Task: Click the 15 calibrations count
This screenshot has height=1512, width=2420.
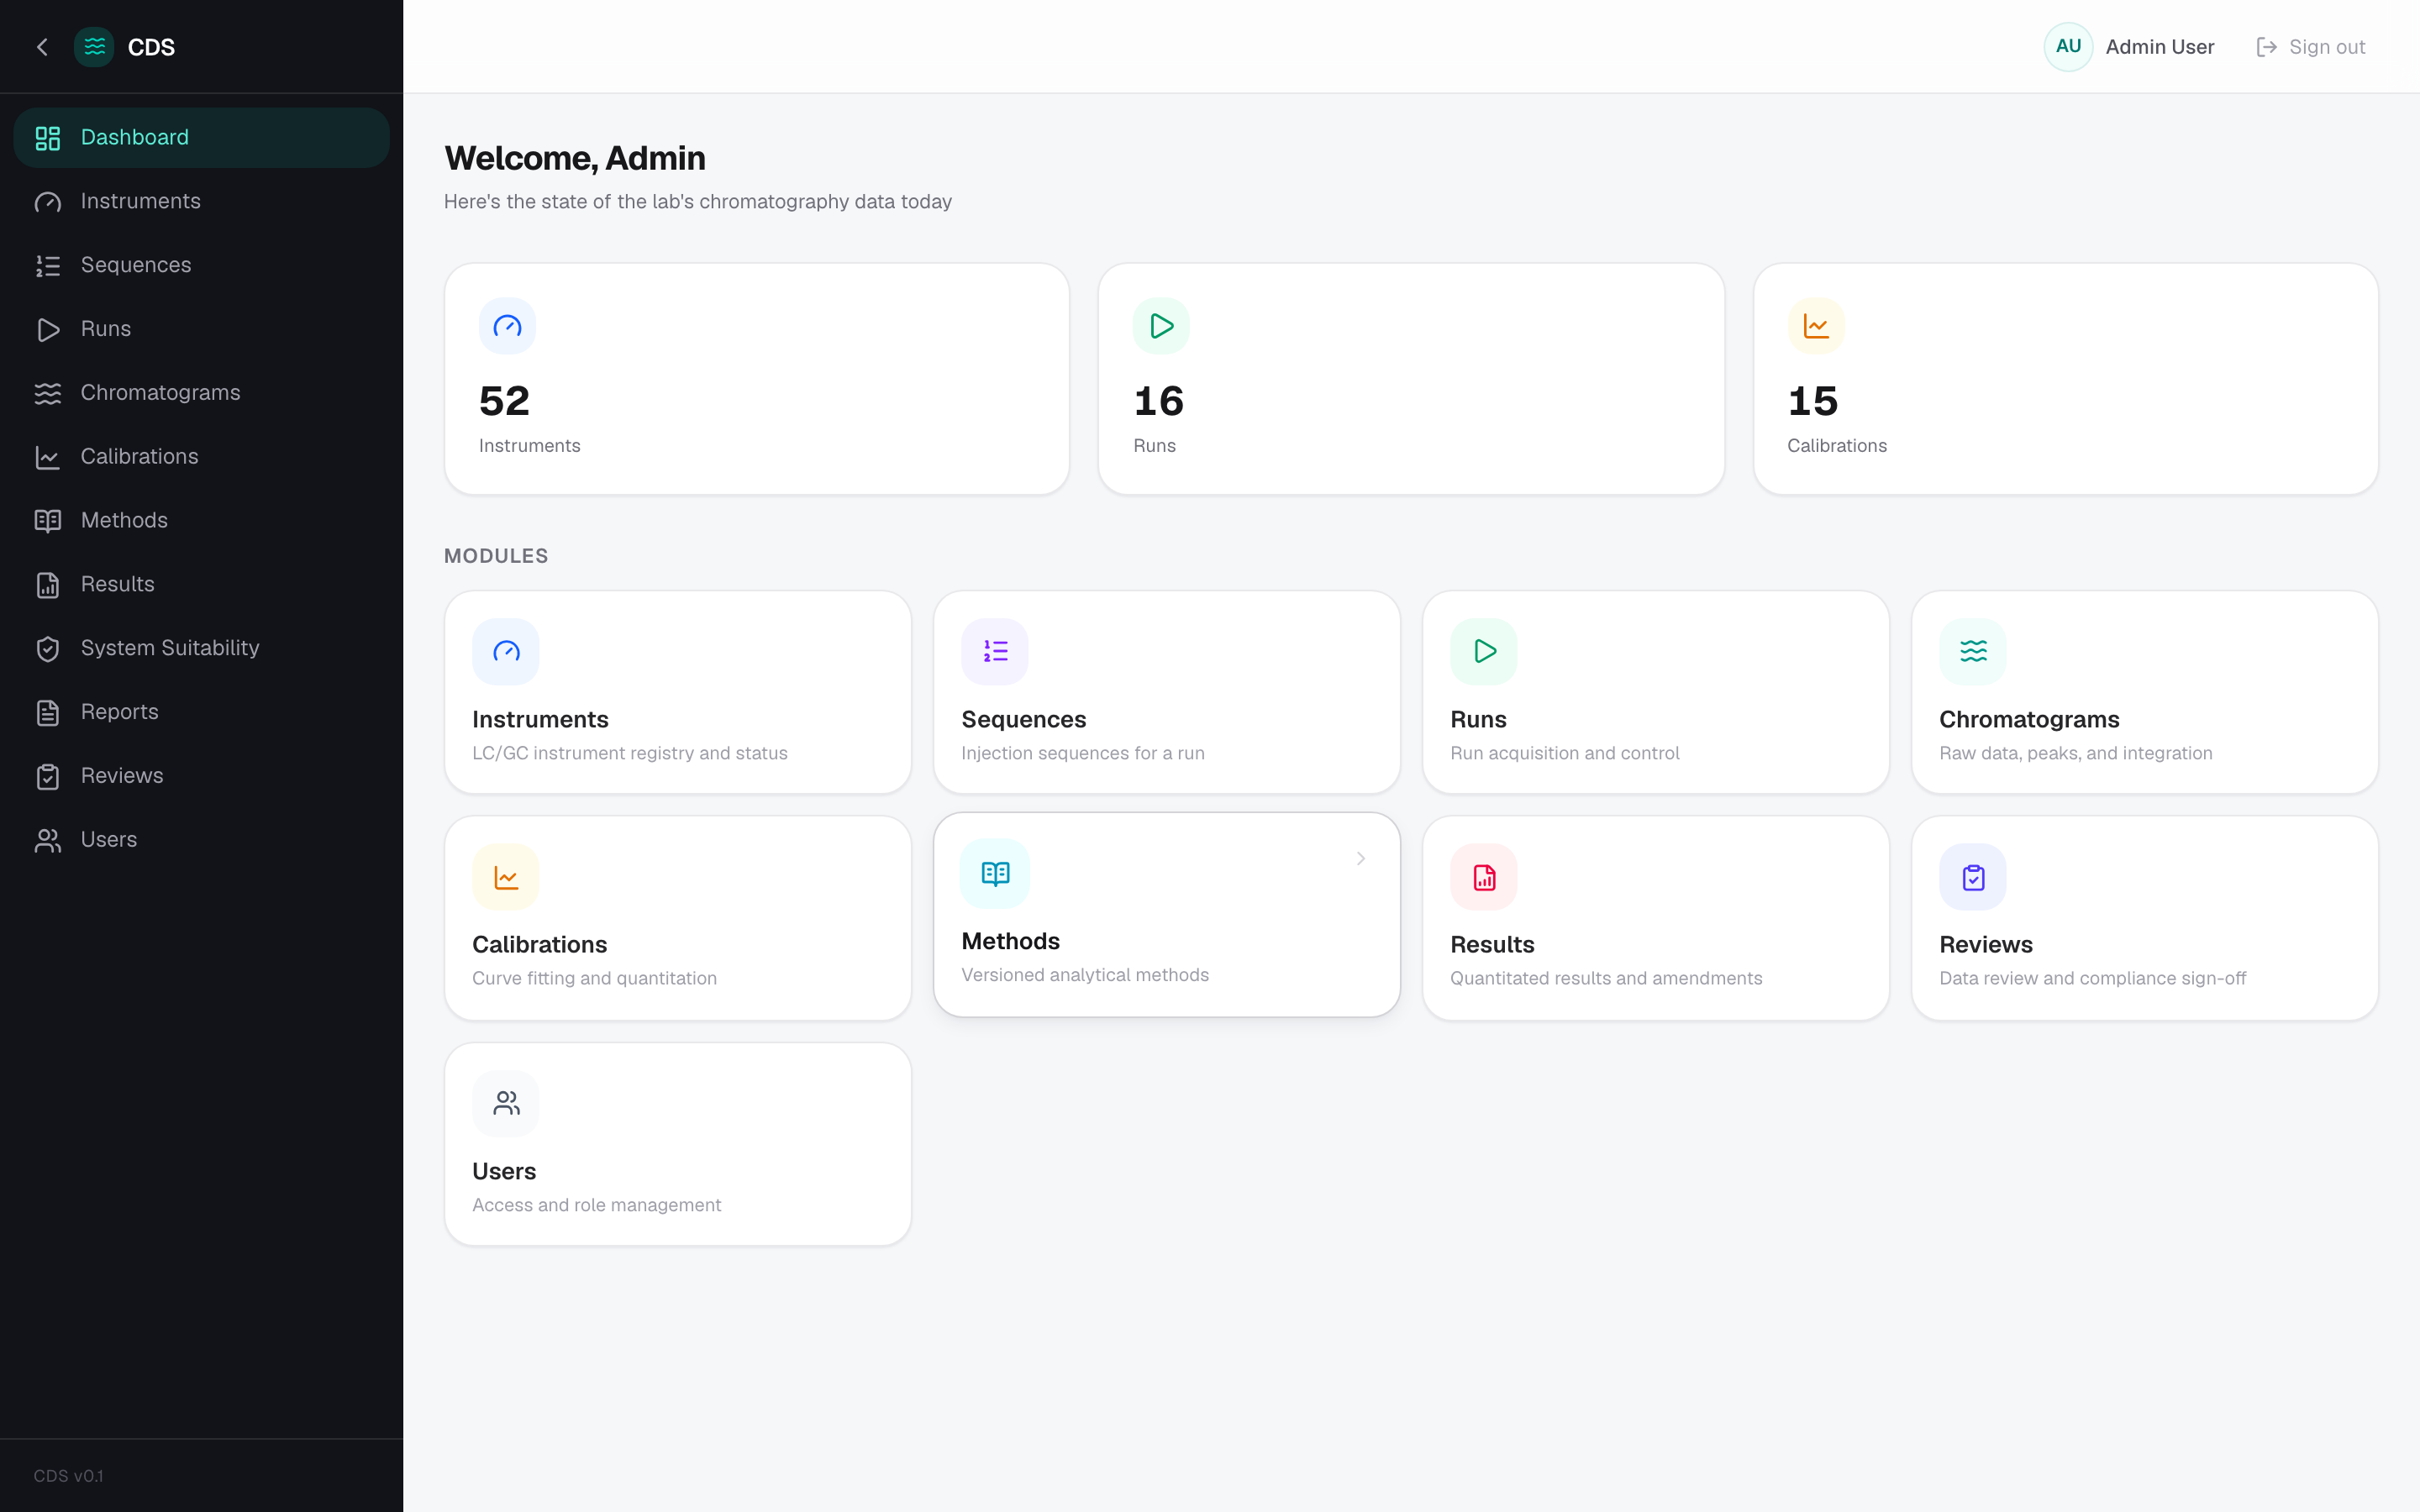Action: [x=1812, y=402]
